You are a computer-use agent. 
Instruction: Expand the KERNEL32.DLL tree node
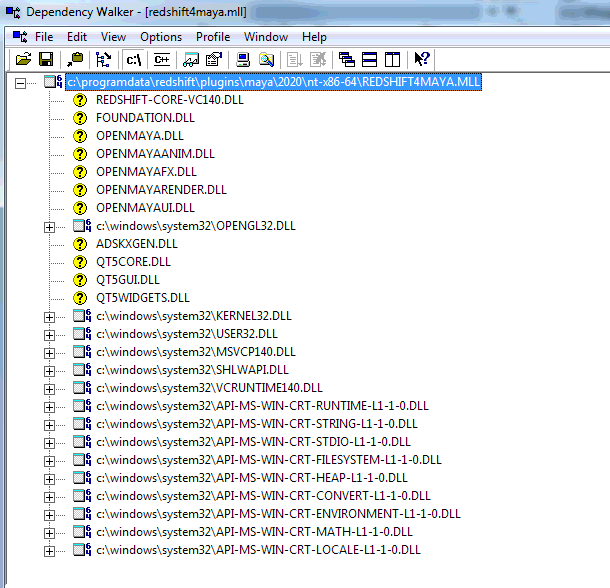point(49,317)
